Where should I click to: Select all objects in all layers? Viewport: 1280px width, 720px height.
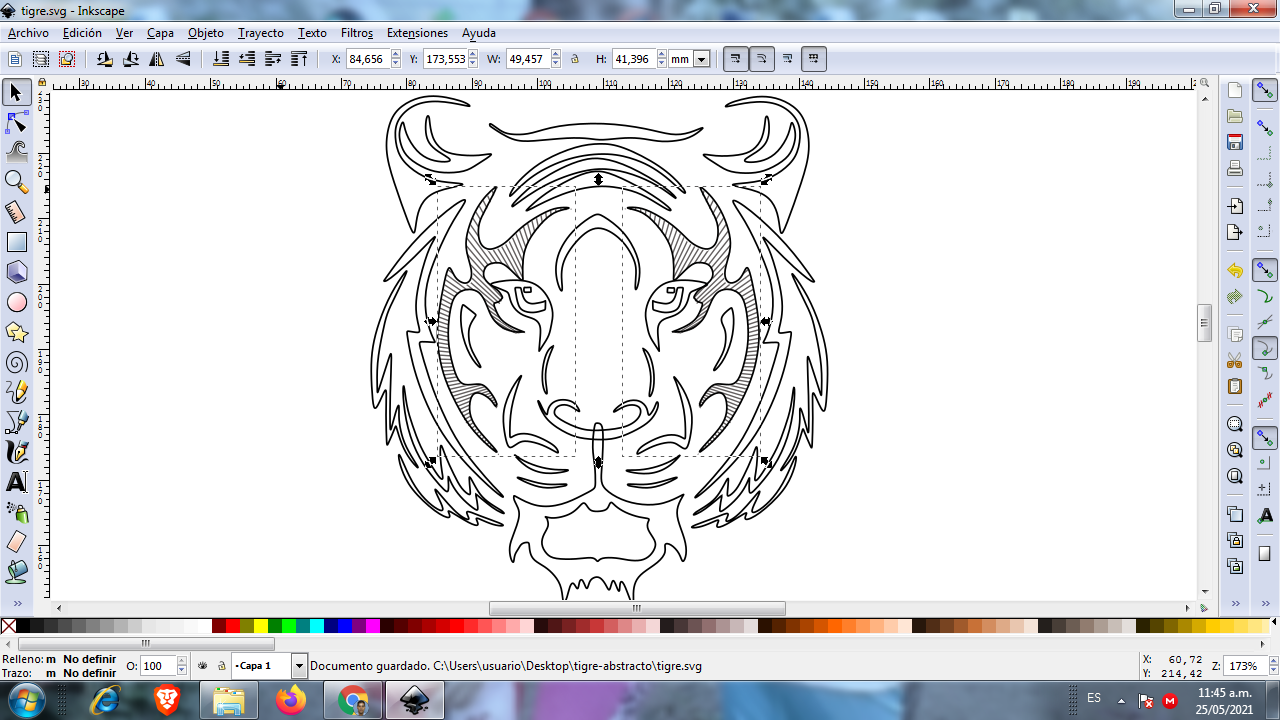pos(40,59)
